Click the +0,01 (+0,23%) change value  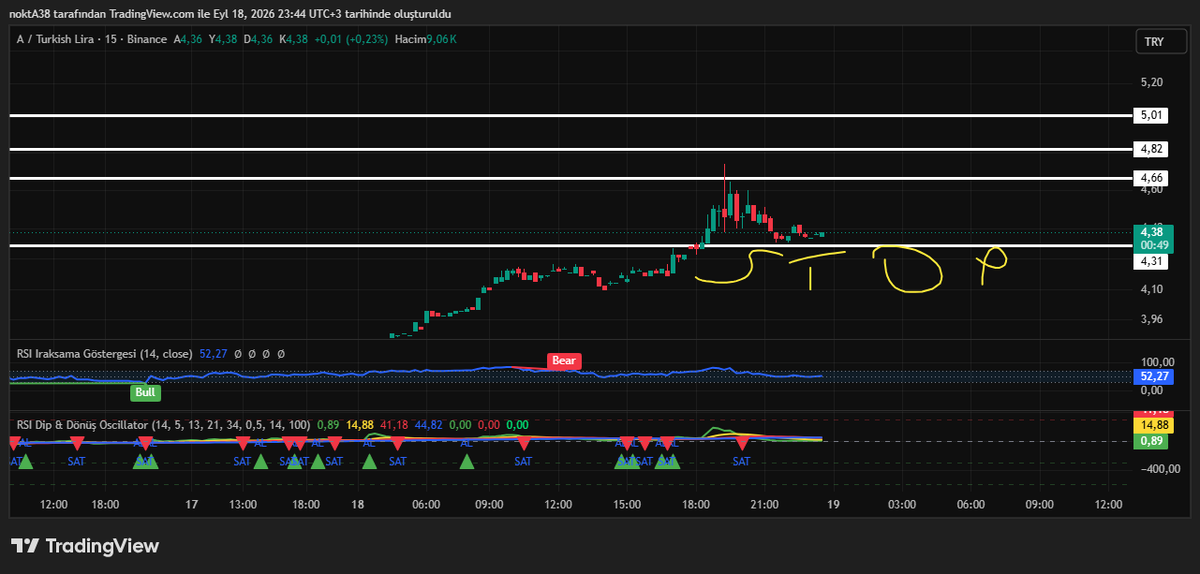(350, 39)
